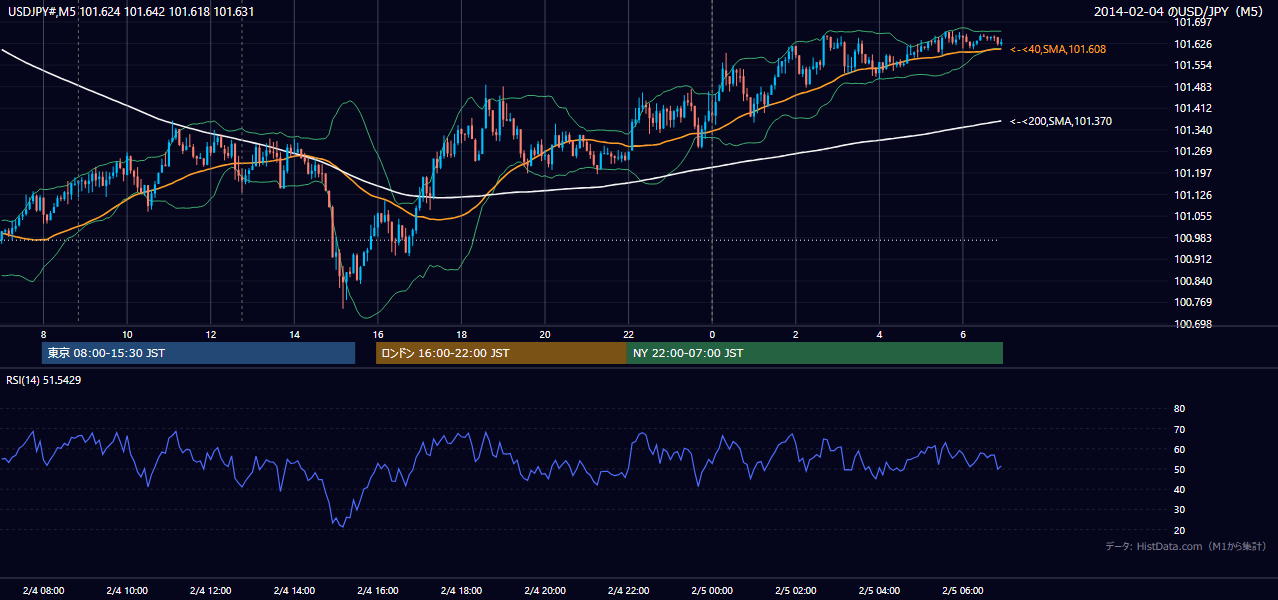Screen dimensions: 1278x600
Task: Click the RSI(14) 51.5429 indicator label
Action: [44, 380]
